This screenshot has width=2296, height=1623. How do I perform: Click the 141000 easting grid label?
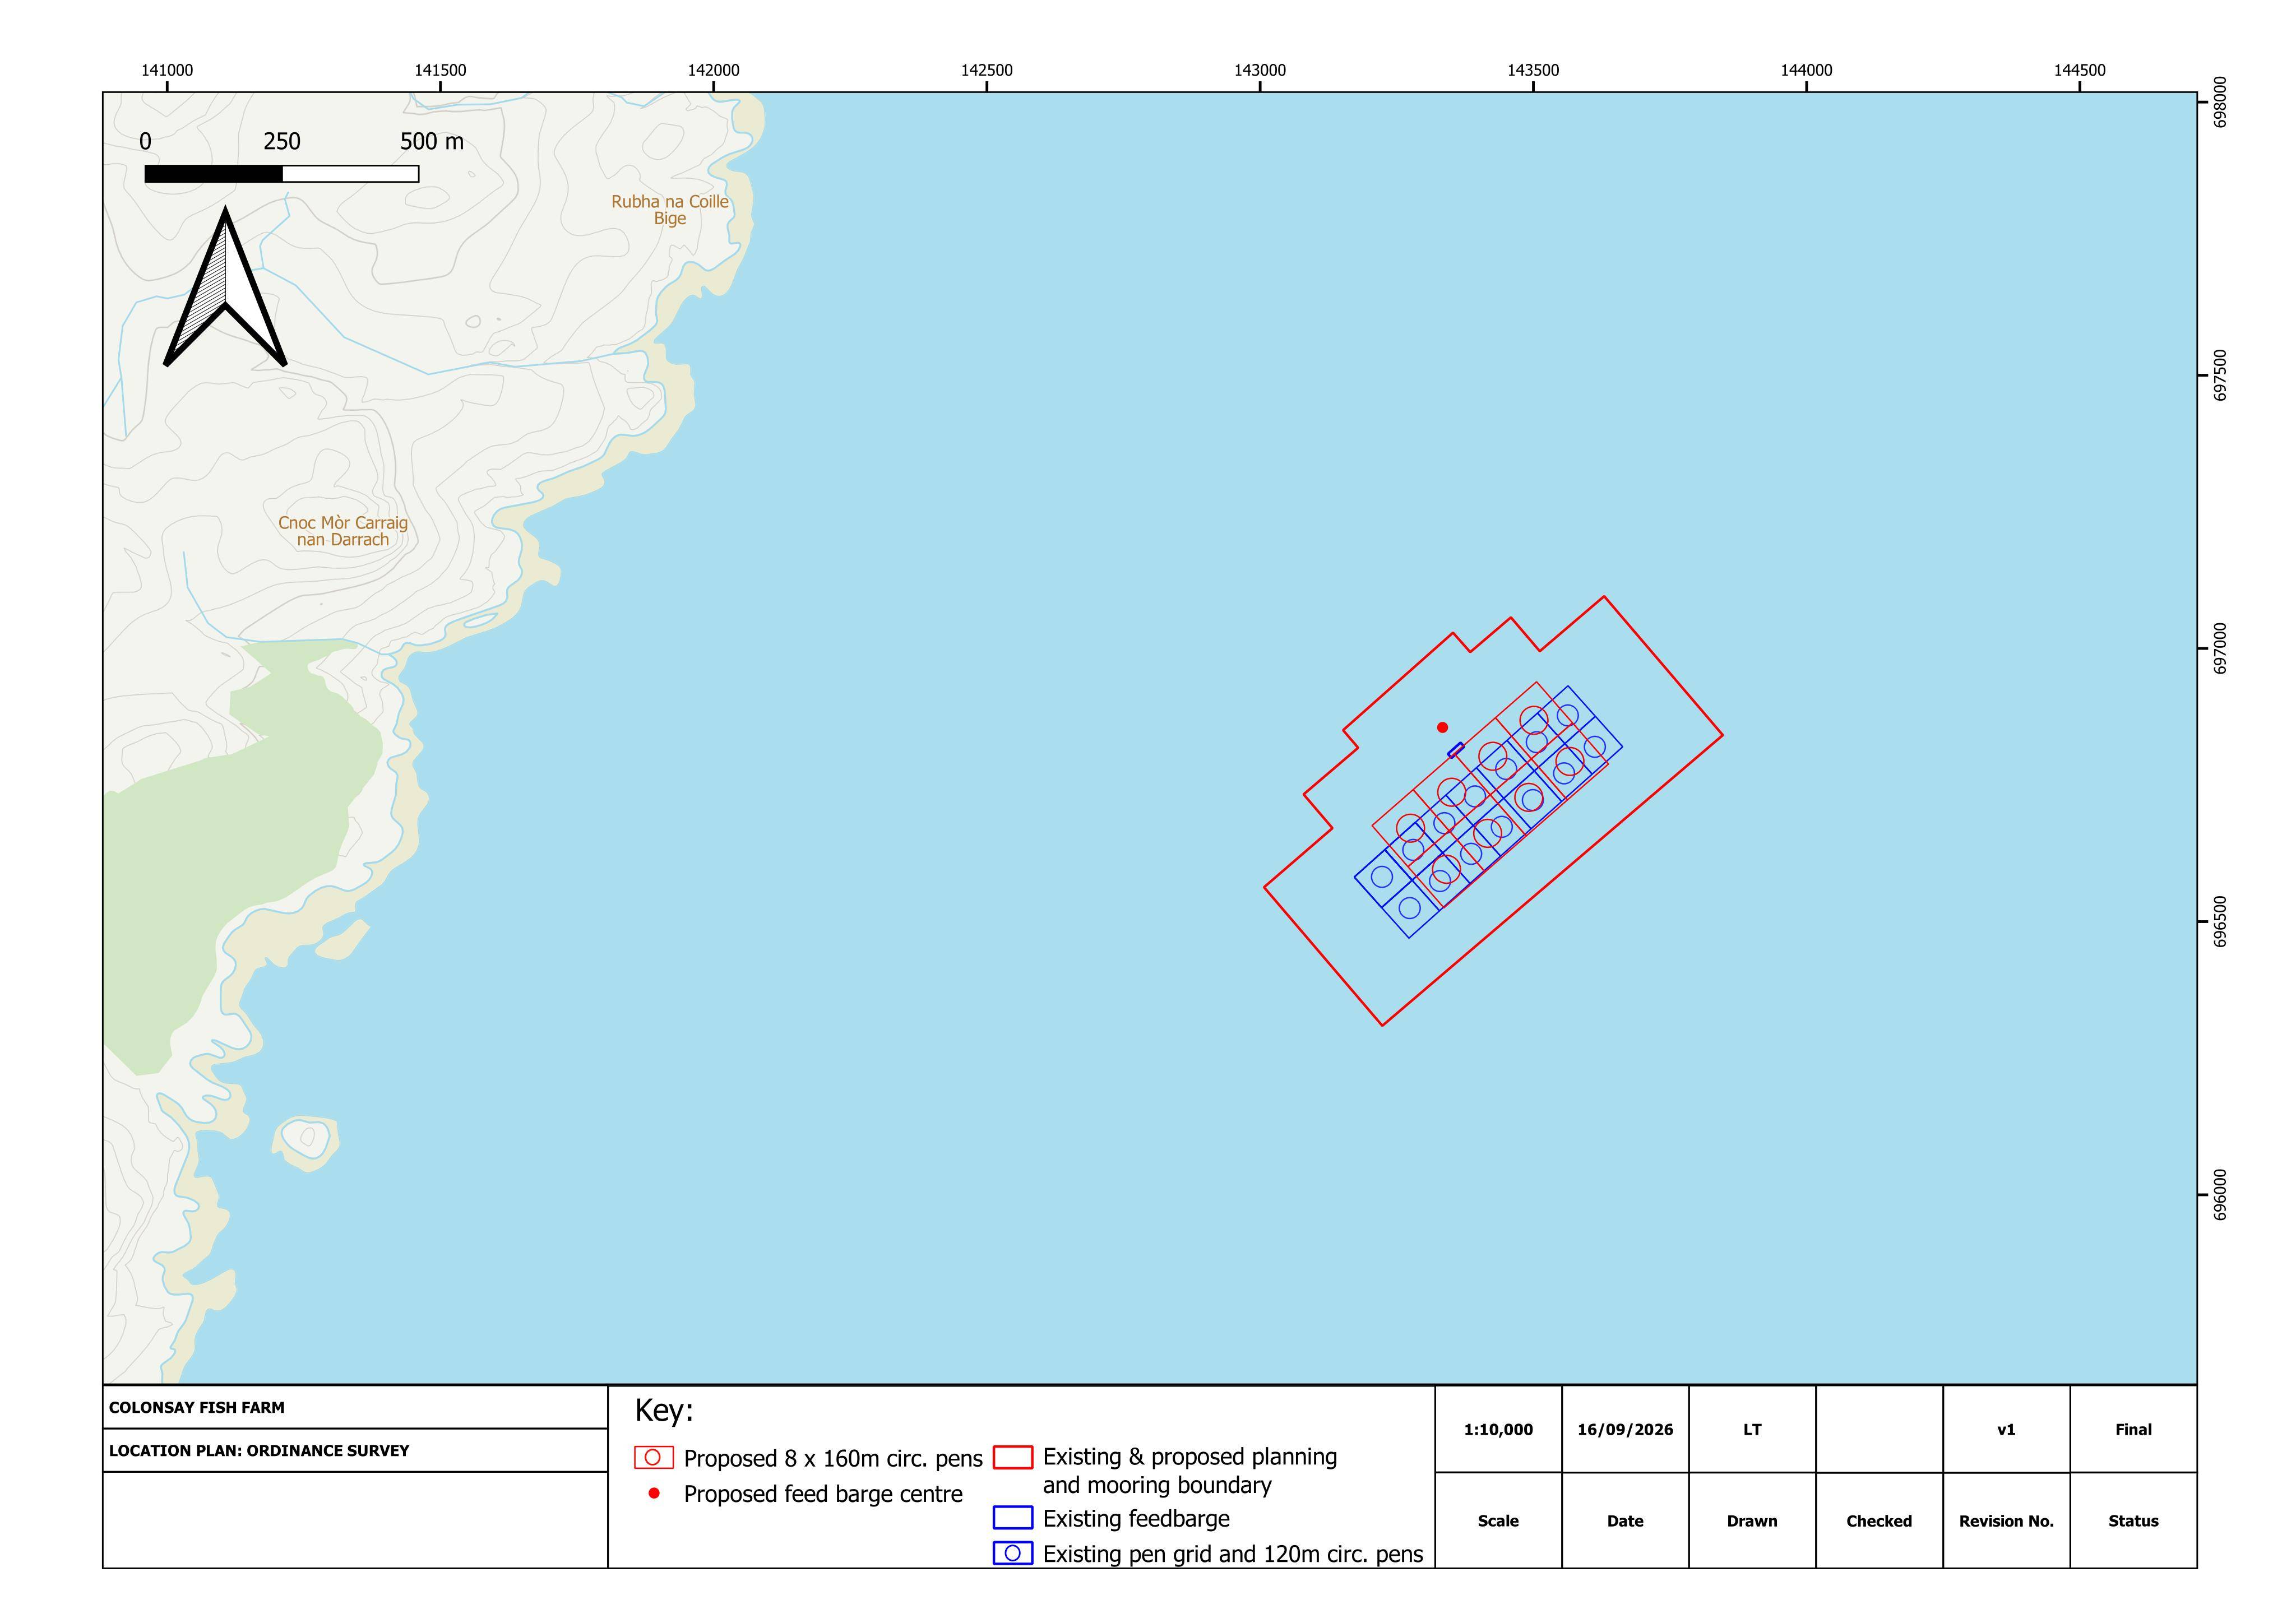pyautogui.click(x=167, y=70)
